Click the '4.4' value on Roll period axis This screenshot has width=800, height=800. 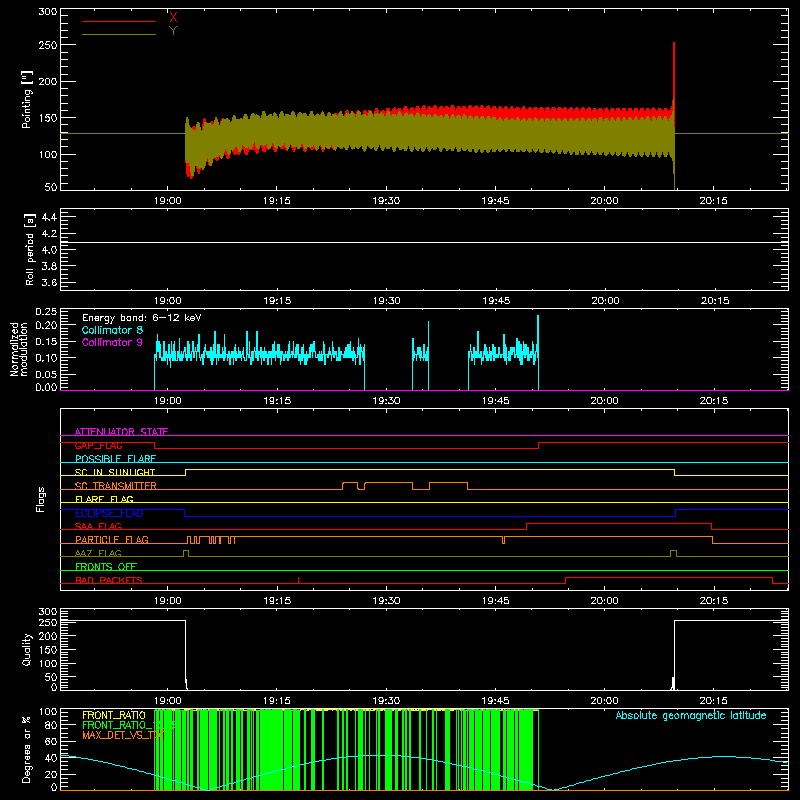[x=49, y=217]
